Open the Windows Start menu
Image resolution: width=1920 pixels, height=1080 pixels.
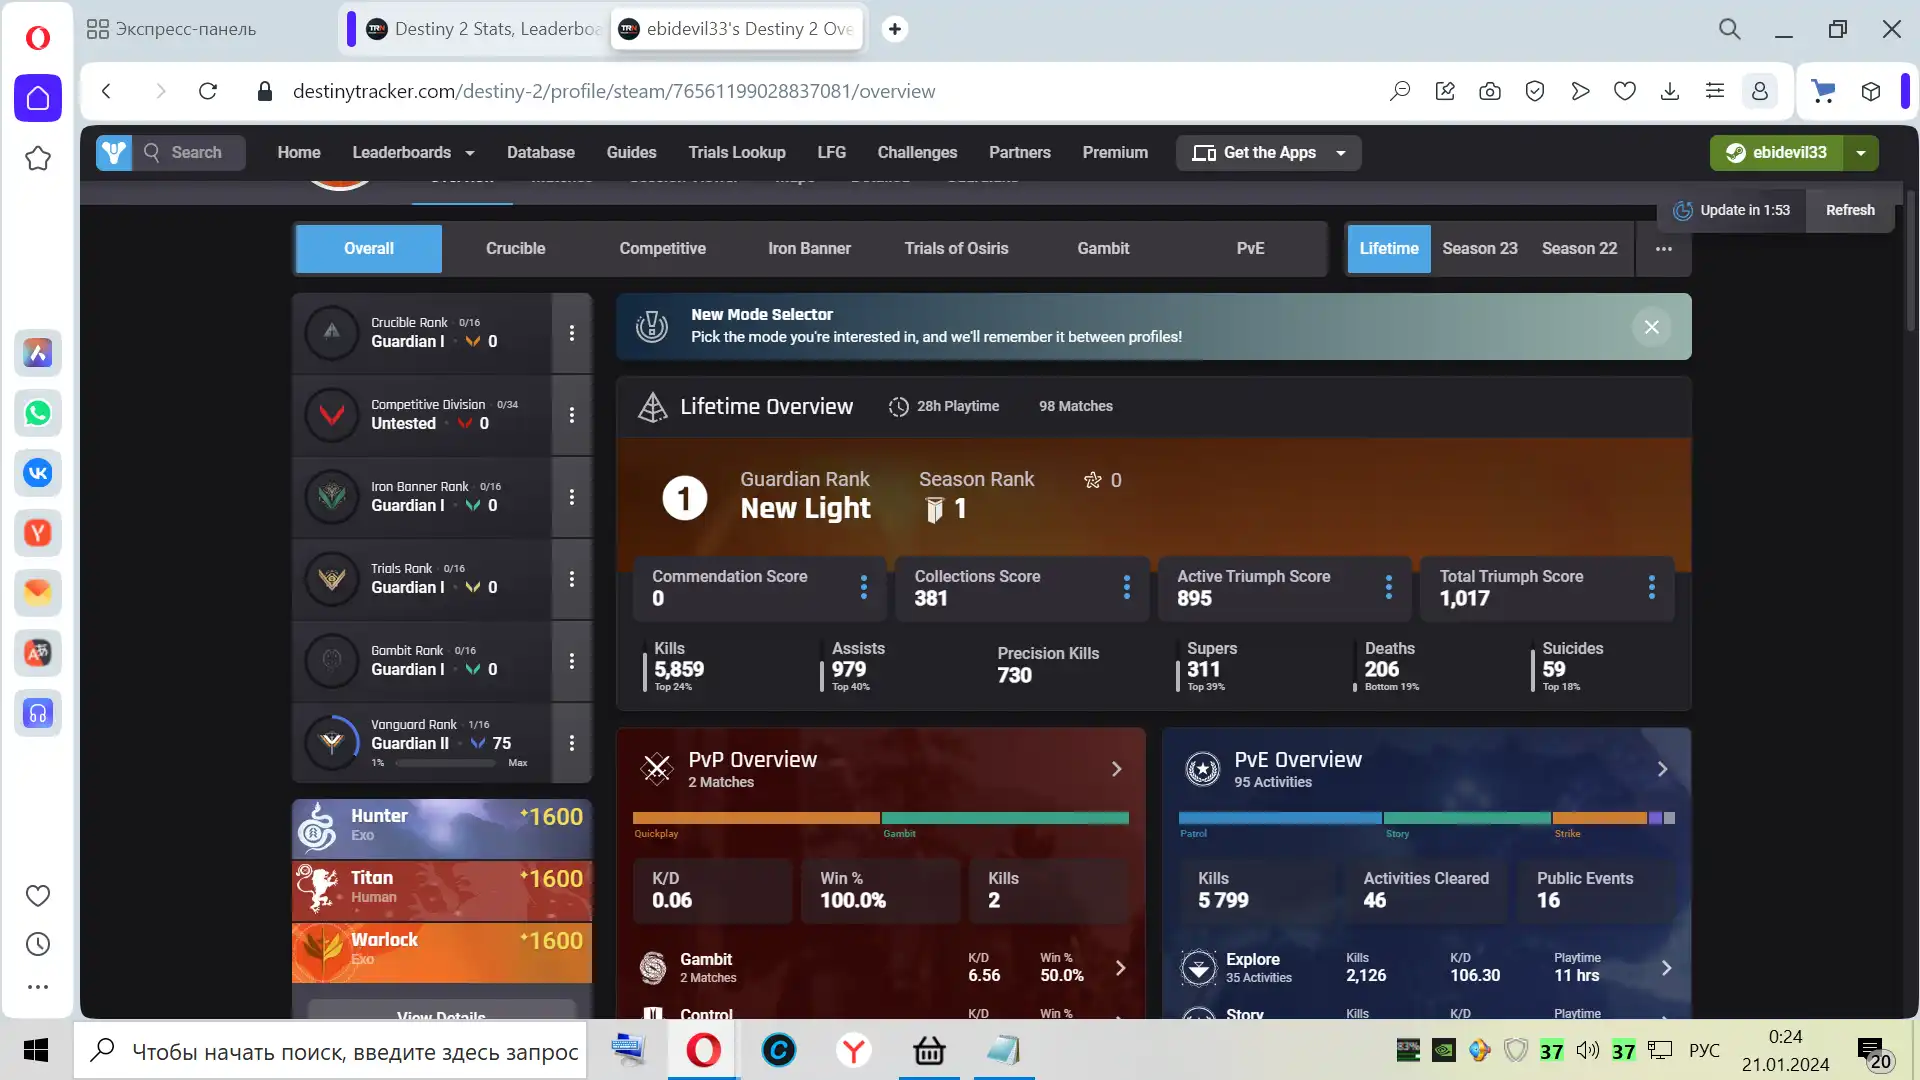pyautogui.click(x=36, y=1050)
